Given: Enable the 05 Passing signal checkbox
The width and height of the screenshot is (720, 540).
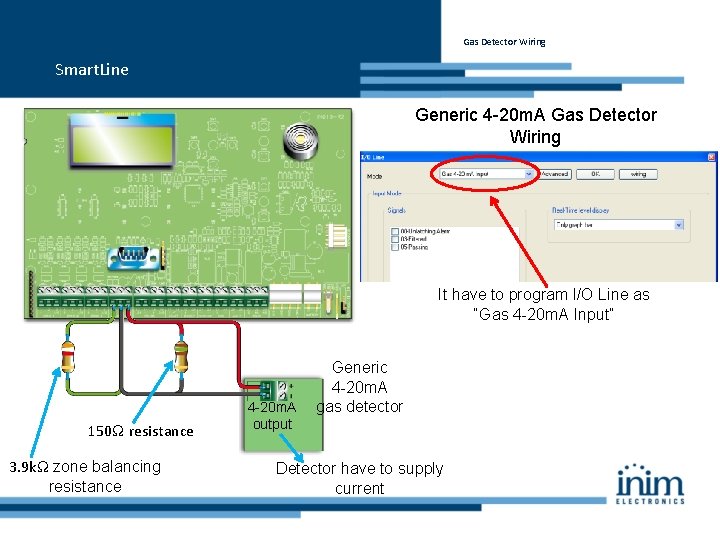Looking at the screenshot, I should [x=394, y=247].
